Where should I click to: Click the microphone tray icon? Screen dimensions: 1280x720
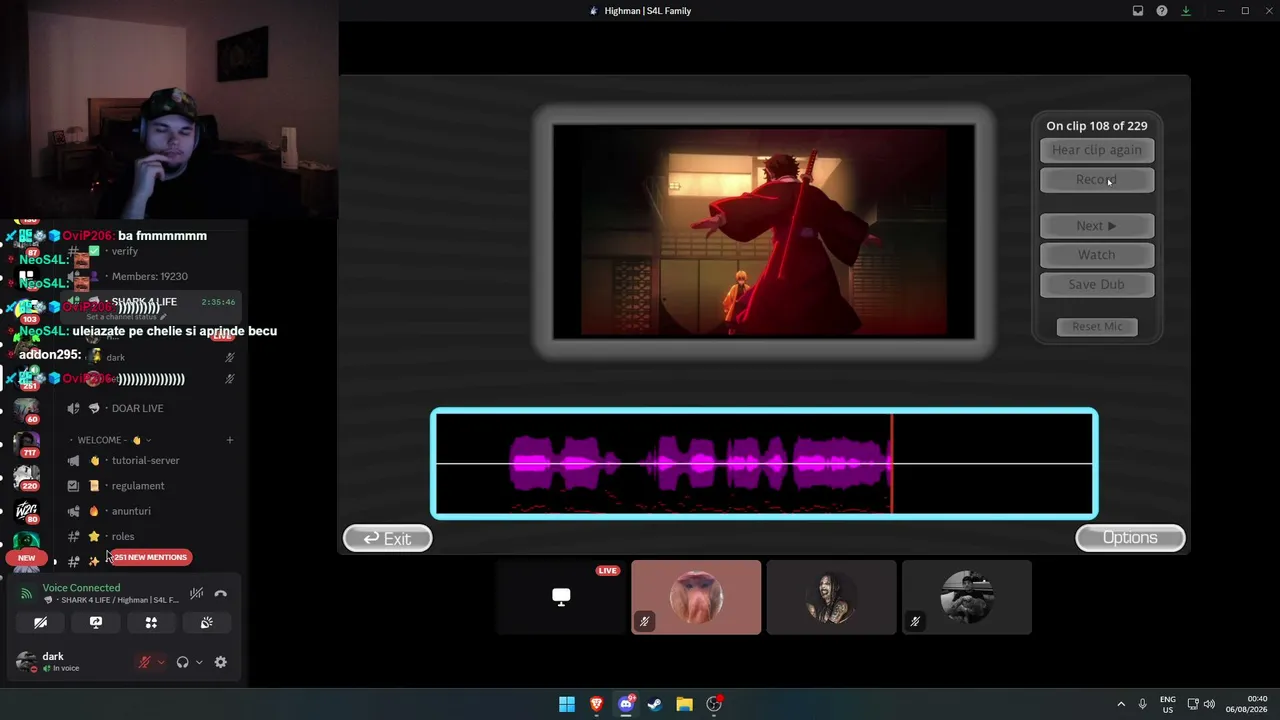tap(1142, 704)
